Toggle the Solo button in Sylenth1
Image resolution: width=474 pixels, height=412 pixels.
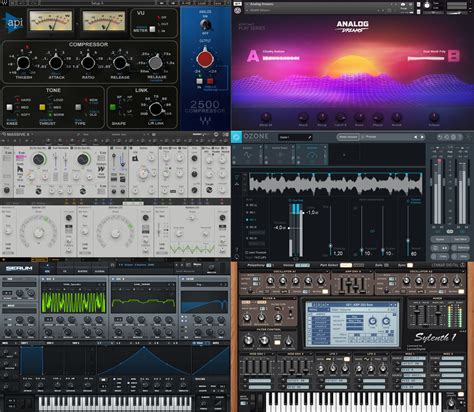pos(385,265)
